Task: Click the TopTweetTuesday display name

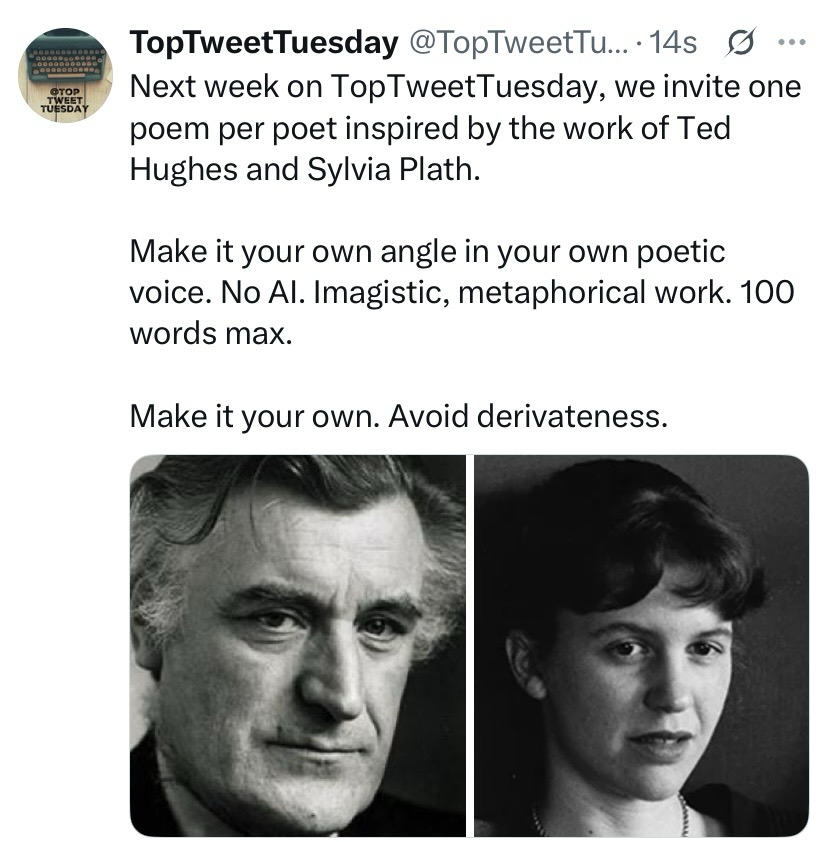Action: click(261, 43)
